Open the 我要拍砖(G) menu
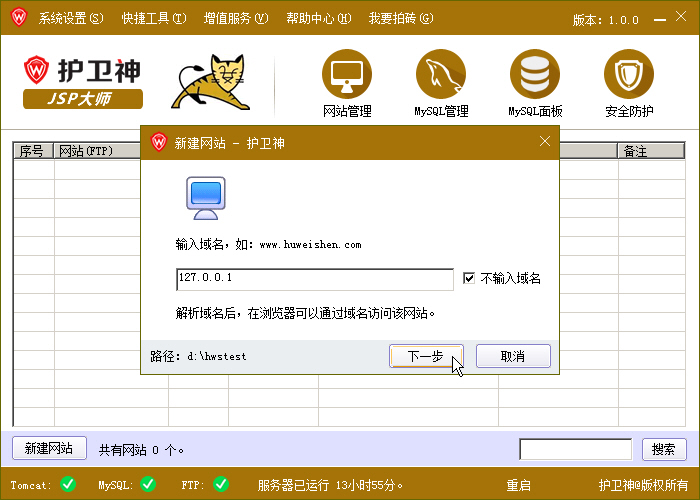Viewport: 700px width, 500px height. 401,18
